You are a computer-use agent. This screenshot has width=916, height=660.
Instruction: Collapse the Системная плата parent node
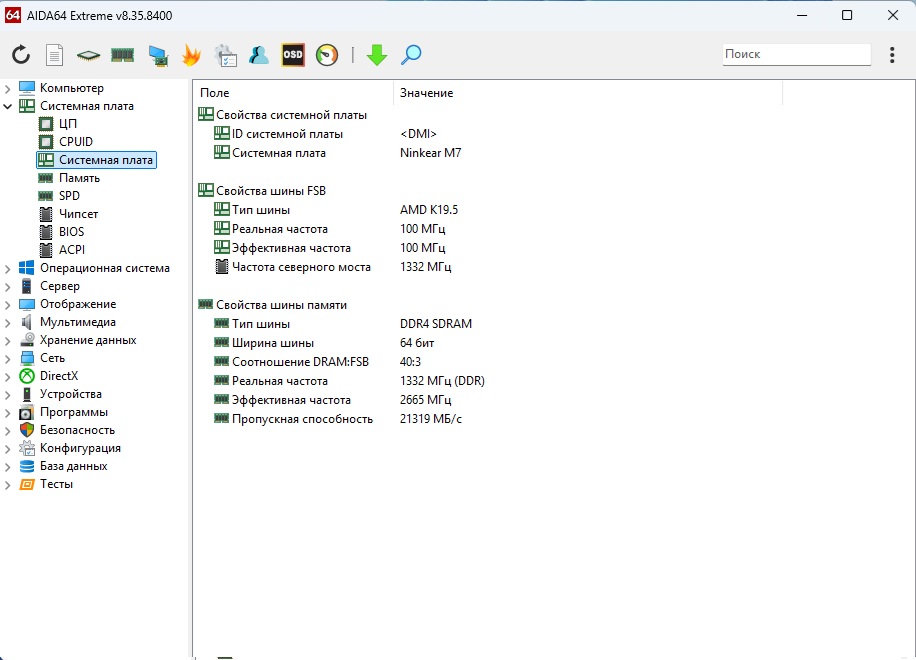click(8, 106)
